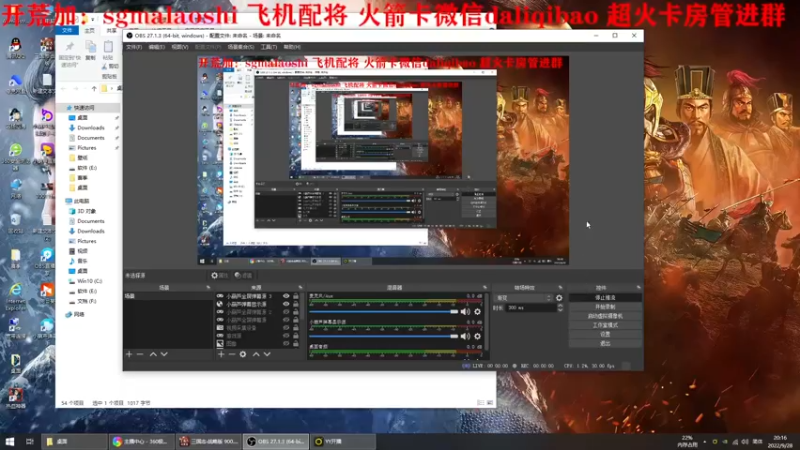
Task: Add a new scene with the plus icon
Action: coord(129,354)
